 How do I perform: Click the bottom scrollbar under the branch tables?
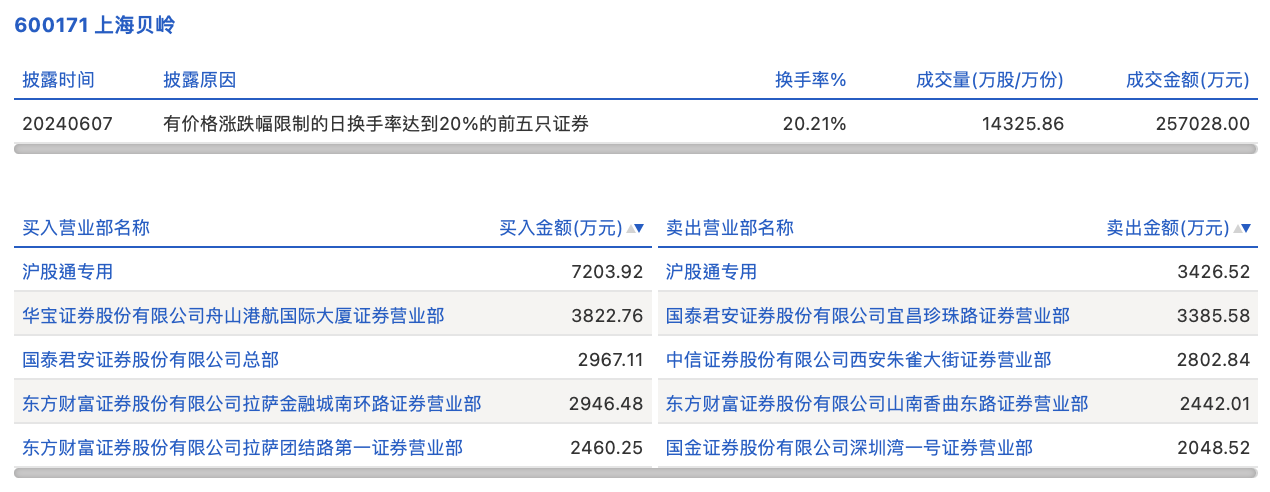click(635, 473)
